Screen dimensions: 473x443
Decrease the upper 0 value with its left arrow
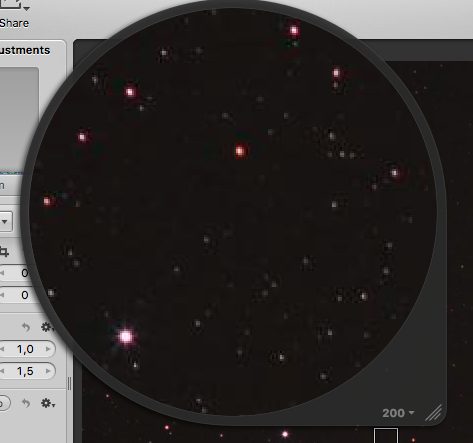2,273
